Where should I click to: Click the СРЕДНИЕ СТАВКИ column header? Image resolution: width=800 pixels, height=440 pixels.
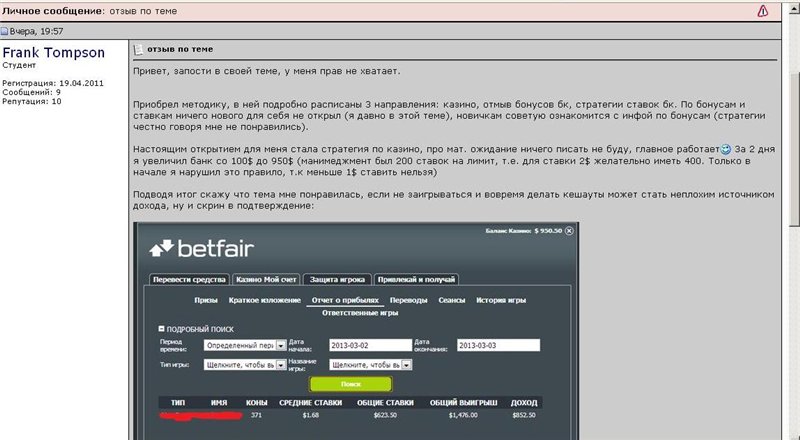(x=311, y=403)
